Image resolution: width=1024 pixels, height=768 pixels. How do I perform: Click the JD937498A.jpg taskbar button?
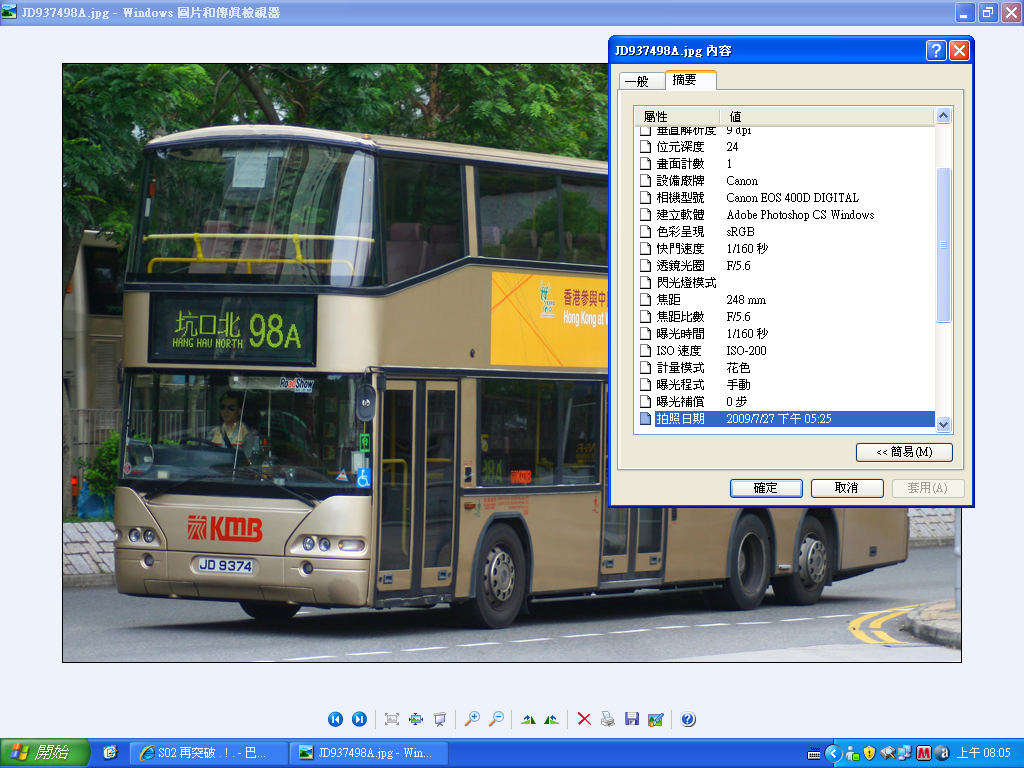coord(369,753)
